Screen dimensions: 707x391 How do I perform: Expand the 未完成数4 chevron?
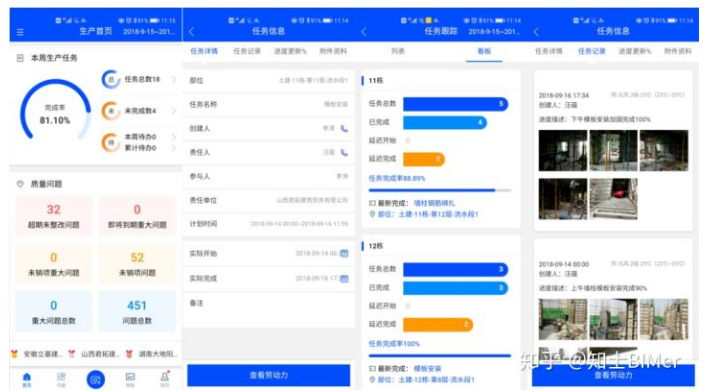tap(174, 111)
